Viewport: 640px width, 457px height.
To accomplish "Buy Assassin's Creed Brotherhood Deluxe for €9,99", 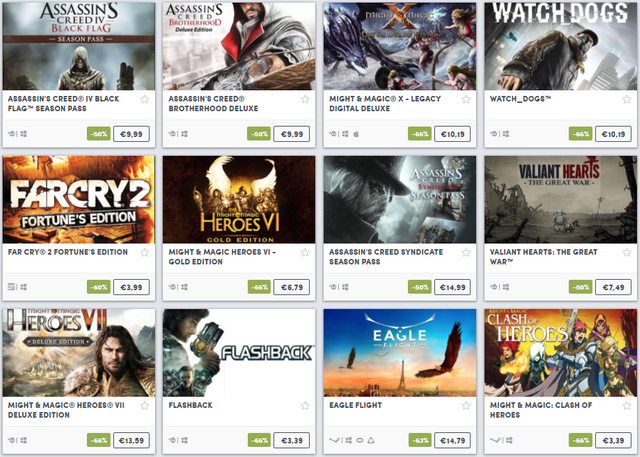I will (291, 134).
